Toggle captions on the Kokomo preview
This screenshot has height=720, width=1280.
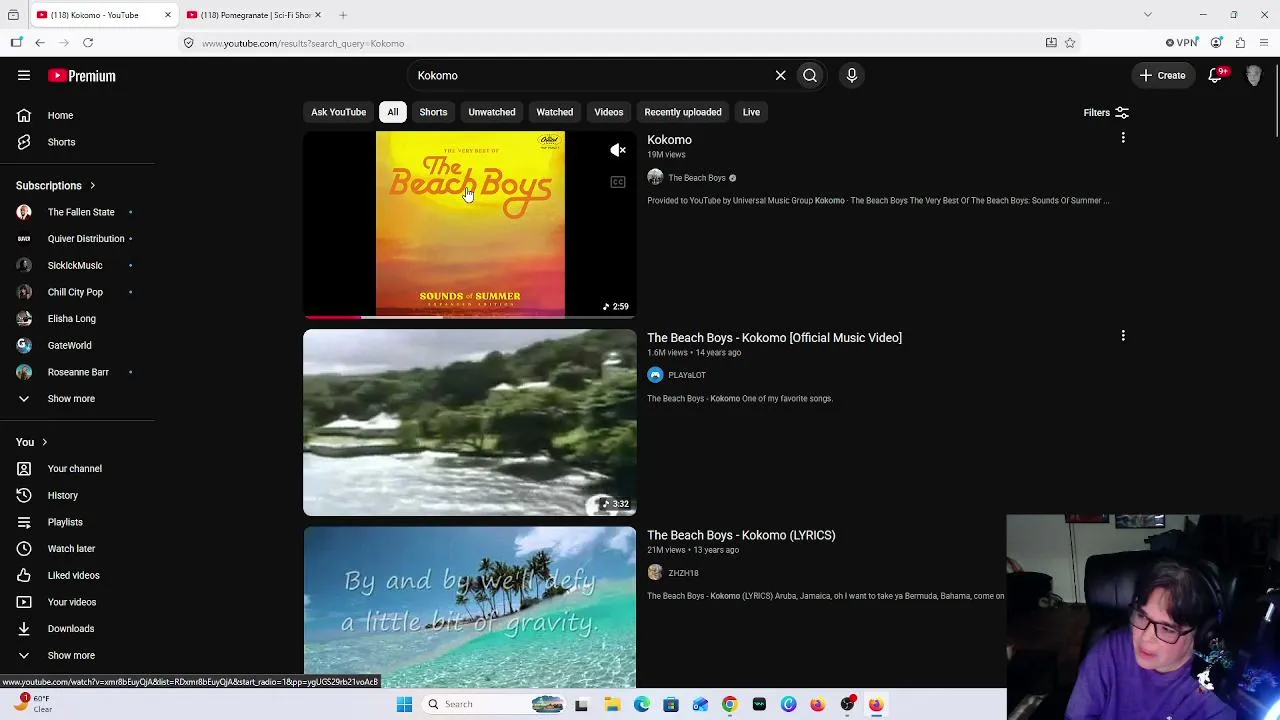pos(618,182)
